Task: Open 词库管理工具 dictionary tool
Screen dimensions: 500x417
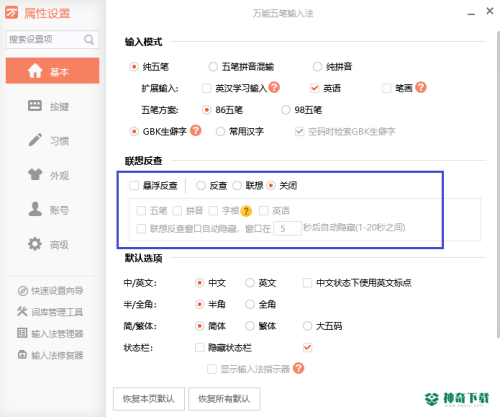Action: coord(50,312)
